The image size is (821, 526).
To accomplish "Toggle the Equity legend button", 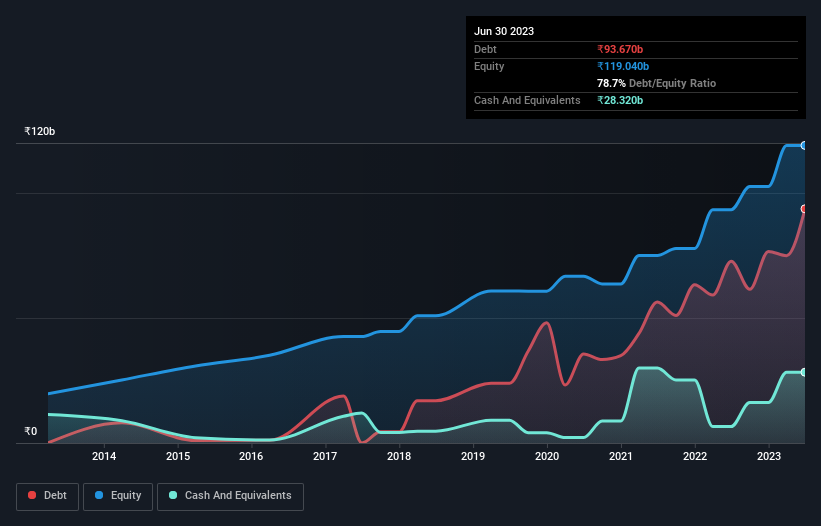I will coord(118,496).
